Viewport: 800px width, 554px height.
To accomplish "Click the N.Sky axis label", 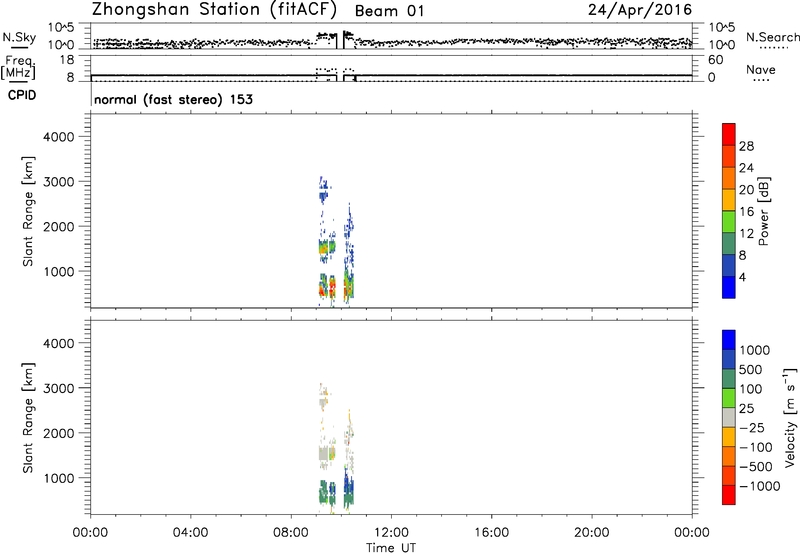I will coord(19,37).
